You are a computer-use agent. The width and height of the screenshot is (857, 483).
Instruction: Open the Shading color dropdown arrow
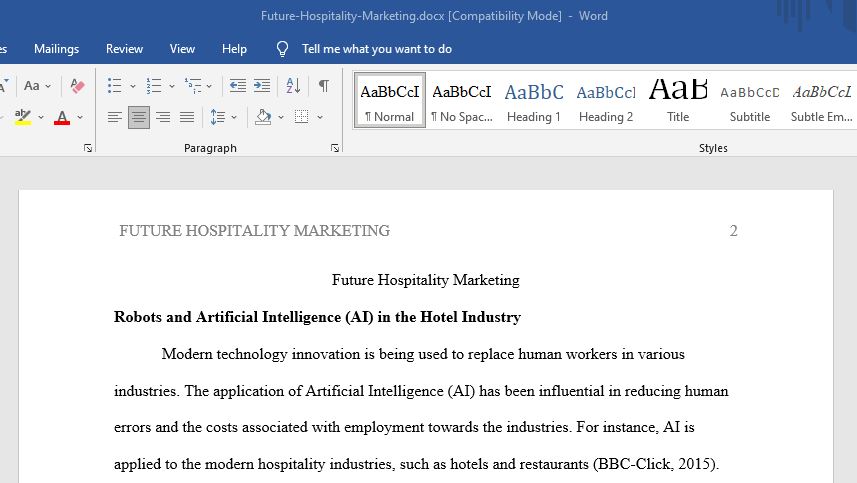point(281,117)
